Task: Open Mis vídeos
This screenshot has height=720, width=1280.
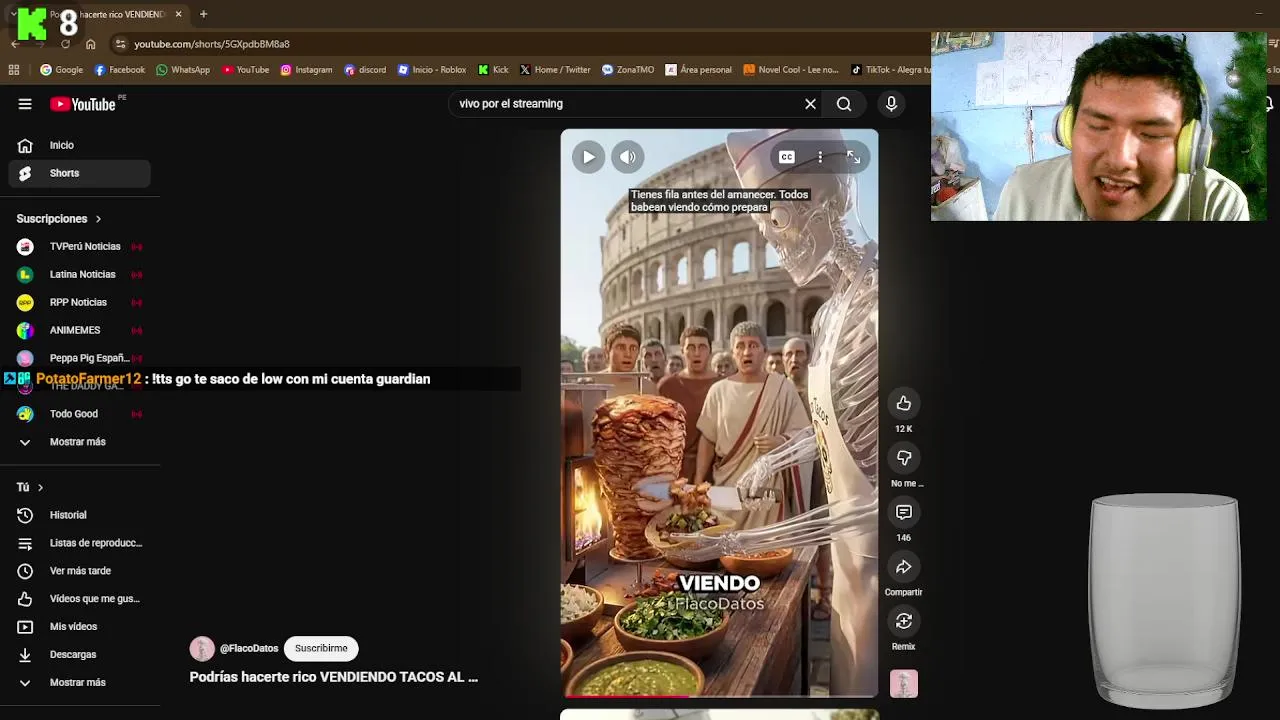Action: coord(80,627)
